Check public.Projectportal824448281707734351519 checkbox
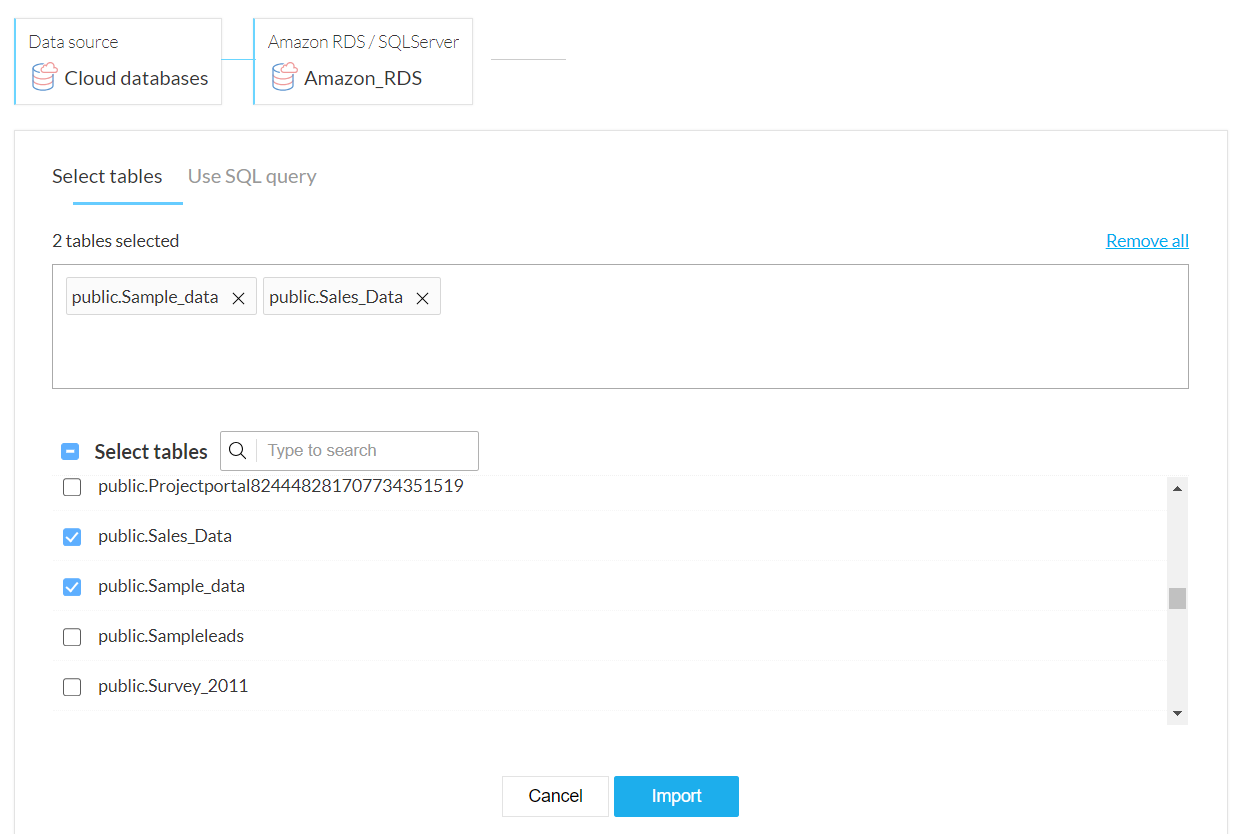 tap(72, 488)
